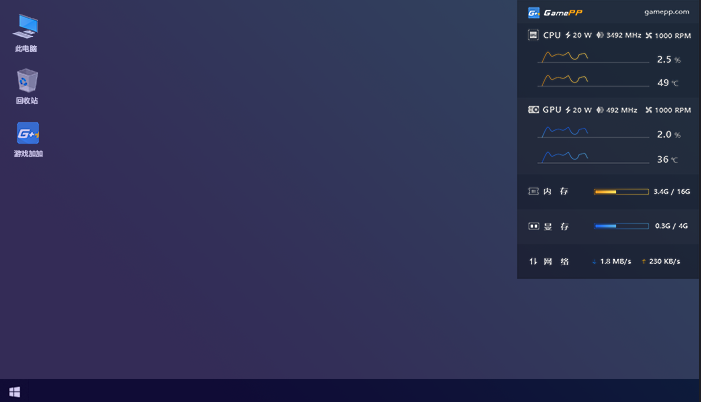Click the network (网络) arrows icon

coord(534,261)
